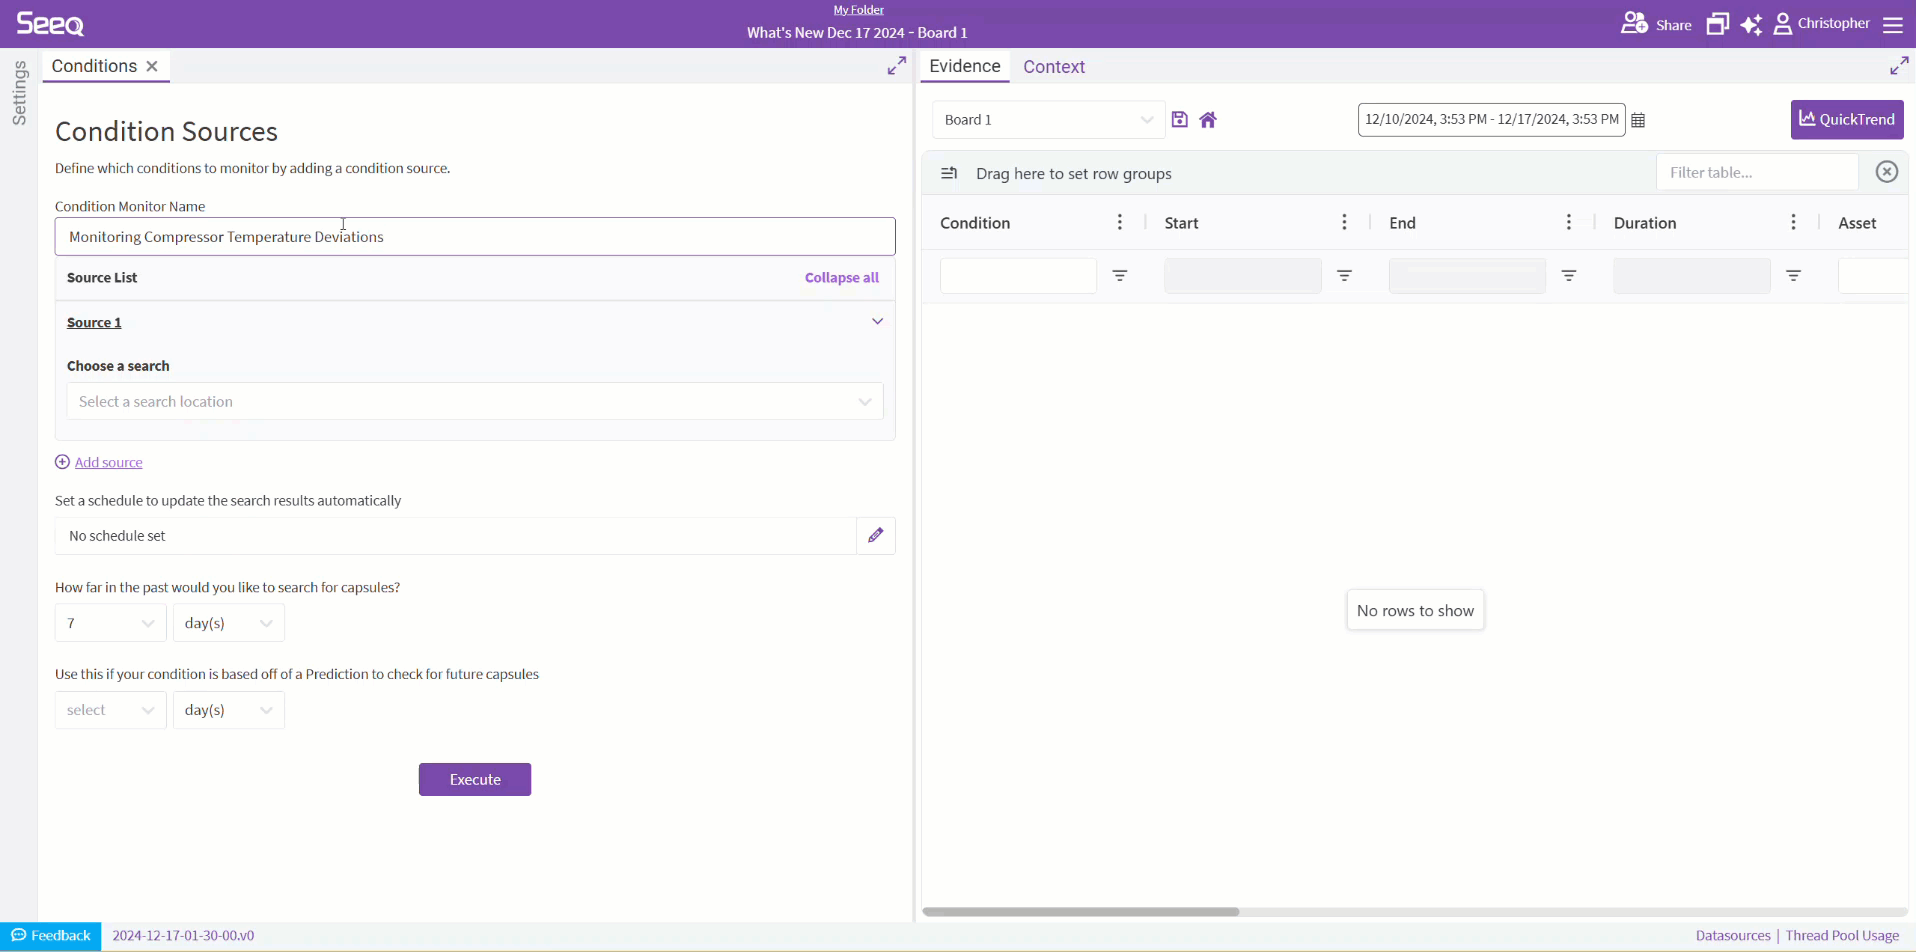The image size is (1916, 952).
Task: Clear table filter with circled X icon
Action: coord(1886,172)
